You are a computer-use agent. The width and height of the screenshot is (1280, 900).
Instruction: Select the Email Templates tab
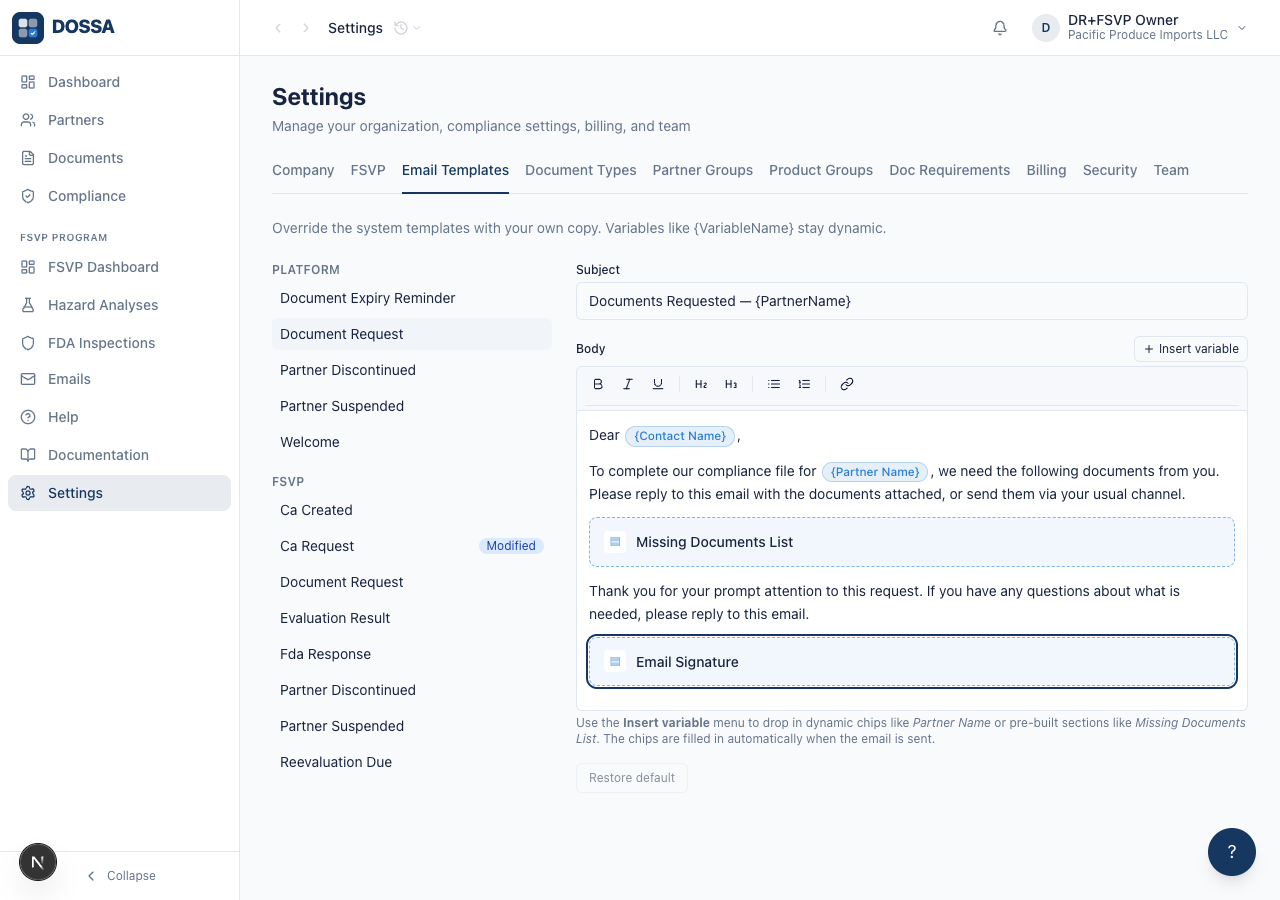point(455,170)
